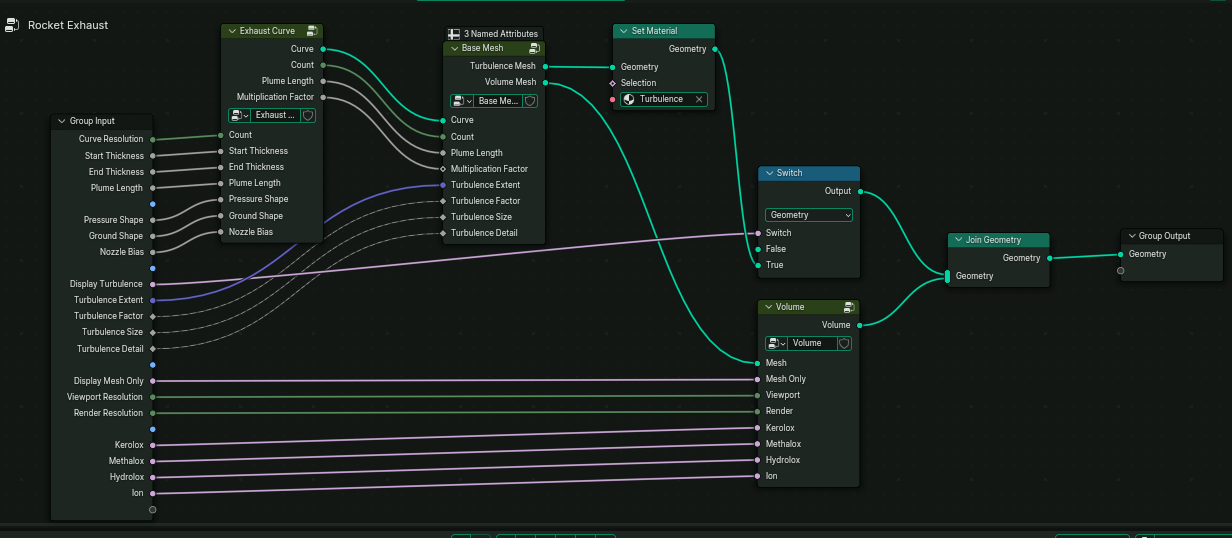
Task: Click the group icon on Volume node header
Action: pos(849,307)
